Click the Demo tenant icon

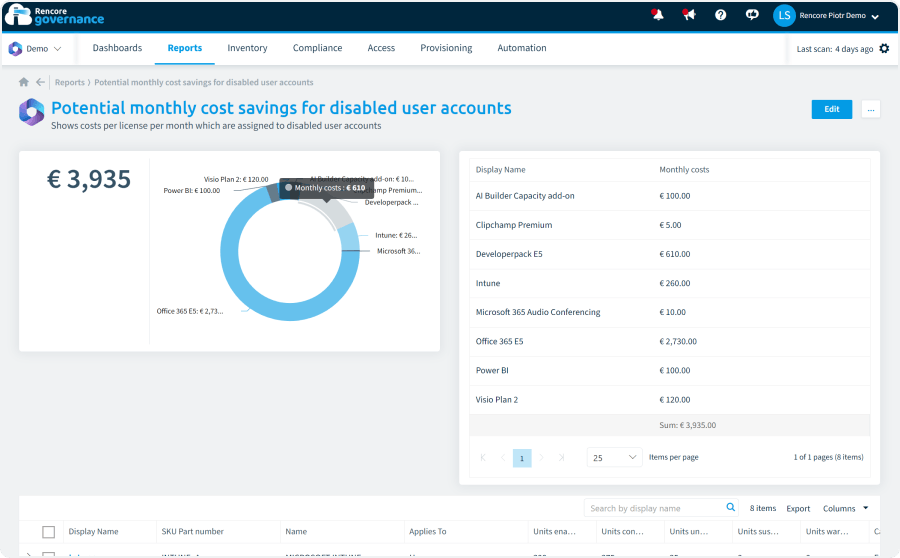coord(15,49)
